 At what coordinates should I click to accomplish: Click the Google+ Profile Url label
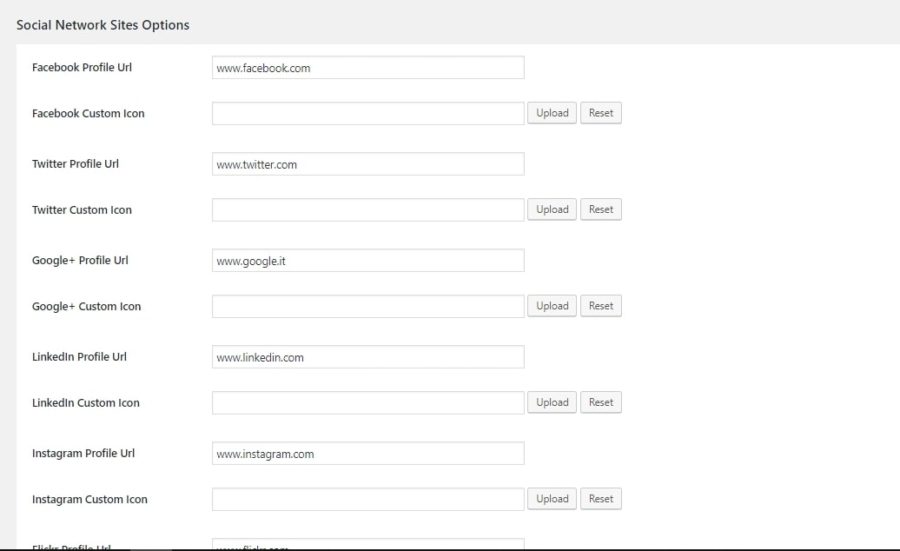[x=80, y=260]
